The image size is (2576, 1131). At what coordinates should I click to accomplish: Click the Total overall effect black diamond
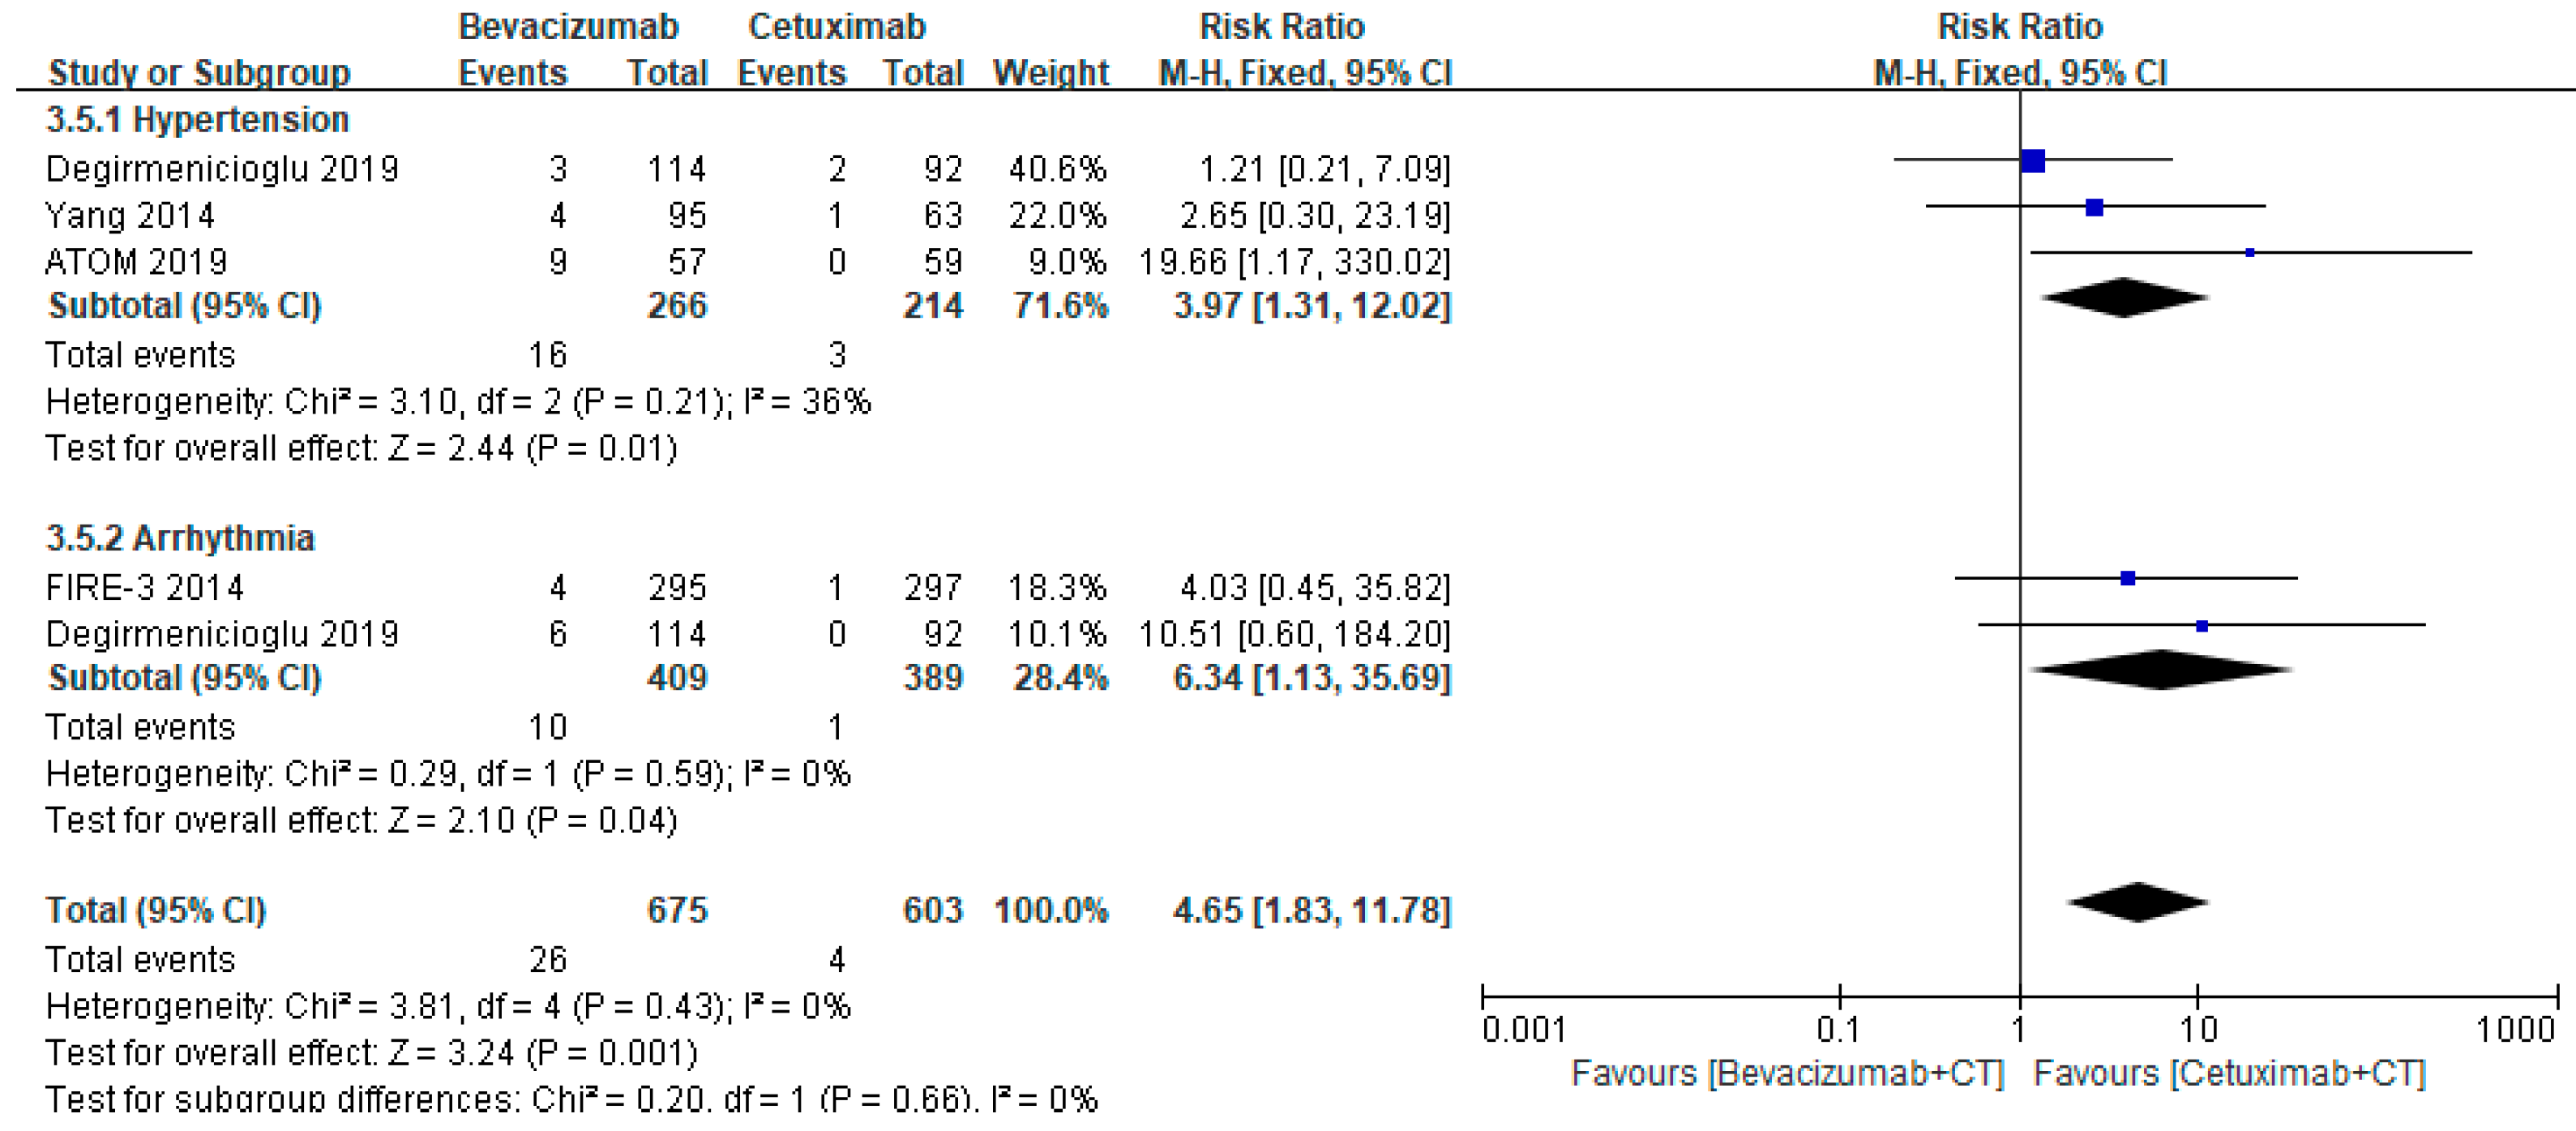[2138, 902]
